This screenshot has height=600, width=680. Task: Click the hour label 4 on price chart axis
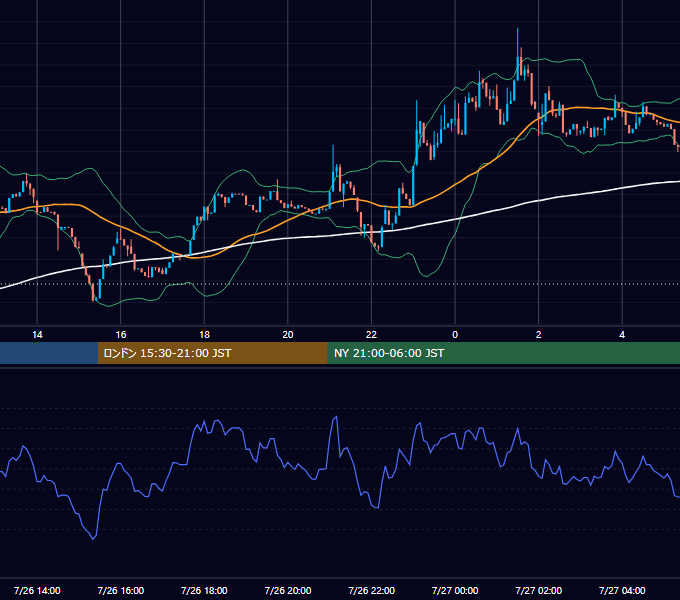click(622, 335)
